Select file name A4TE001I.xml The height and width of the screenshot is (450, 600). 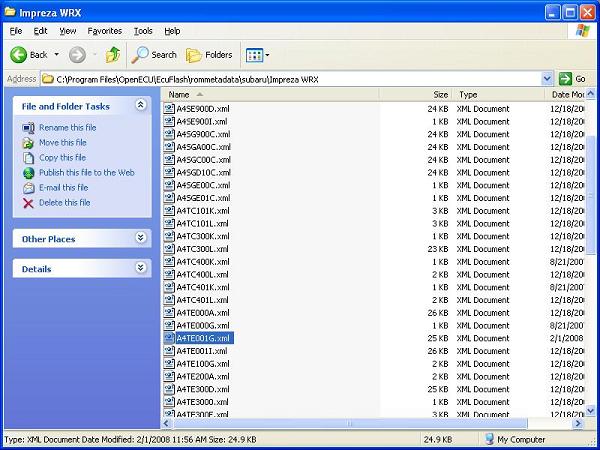pyautogui.click(x=202, y=351)
